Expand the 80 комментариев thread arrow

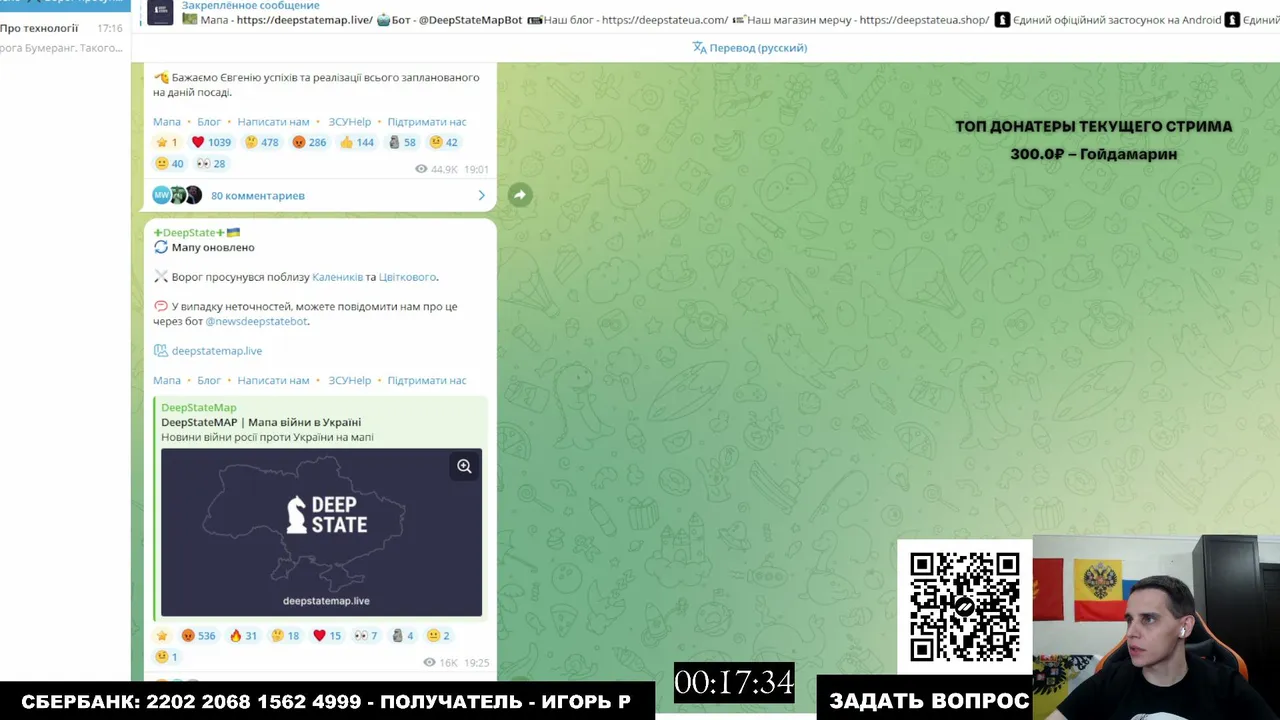click(x=481, y=195)
